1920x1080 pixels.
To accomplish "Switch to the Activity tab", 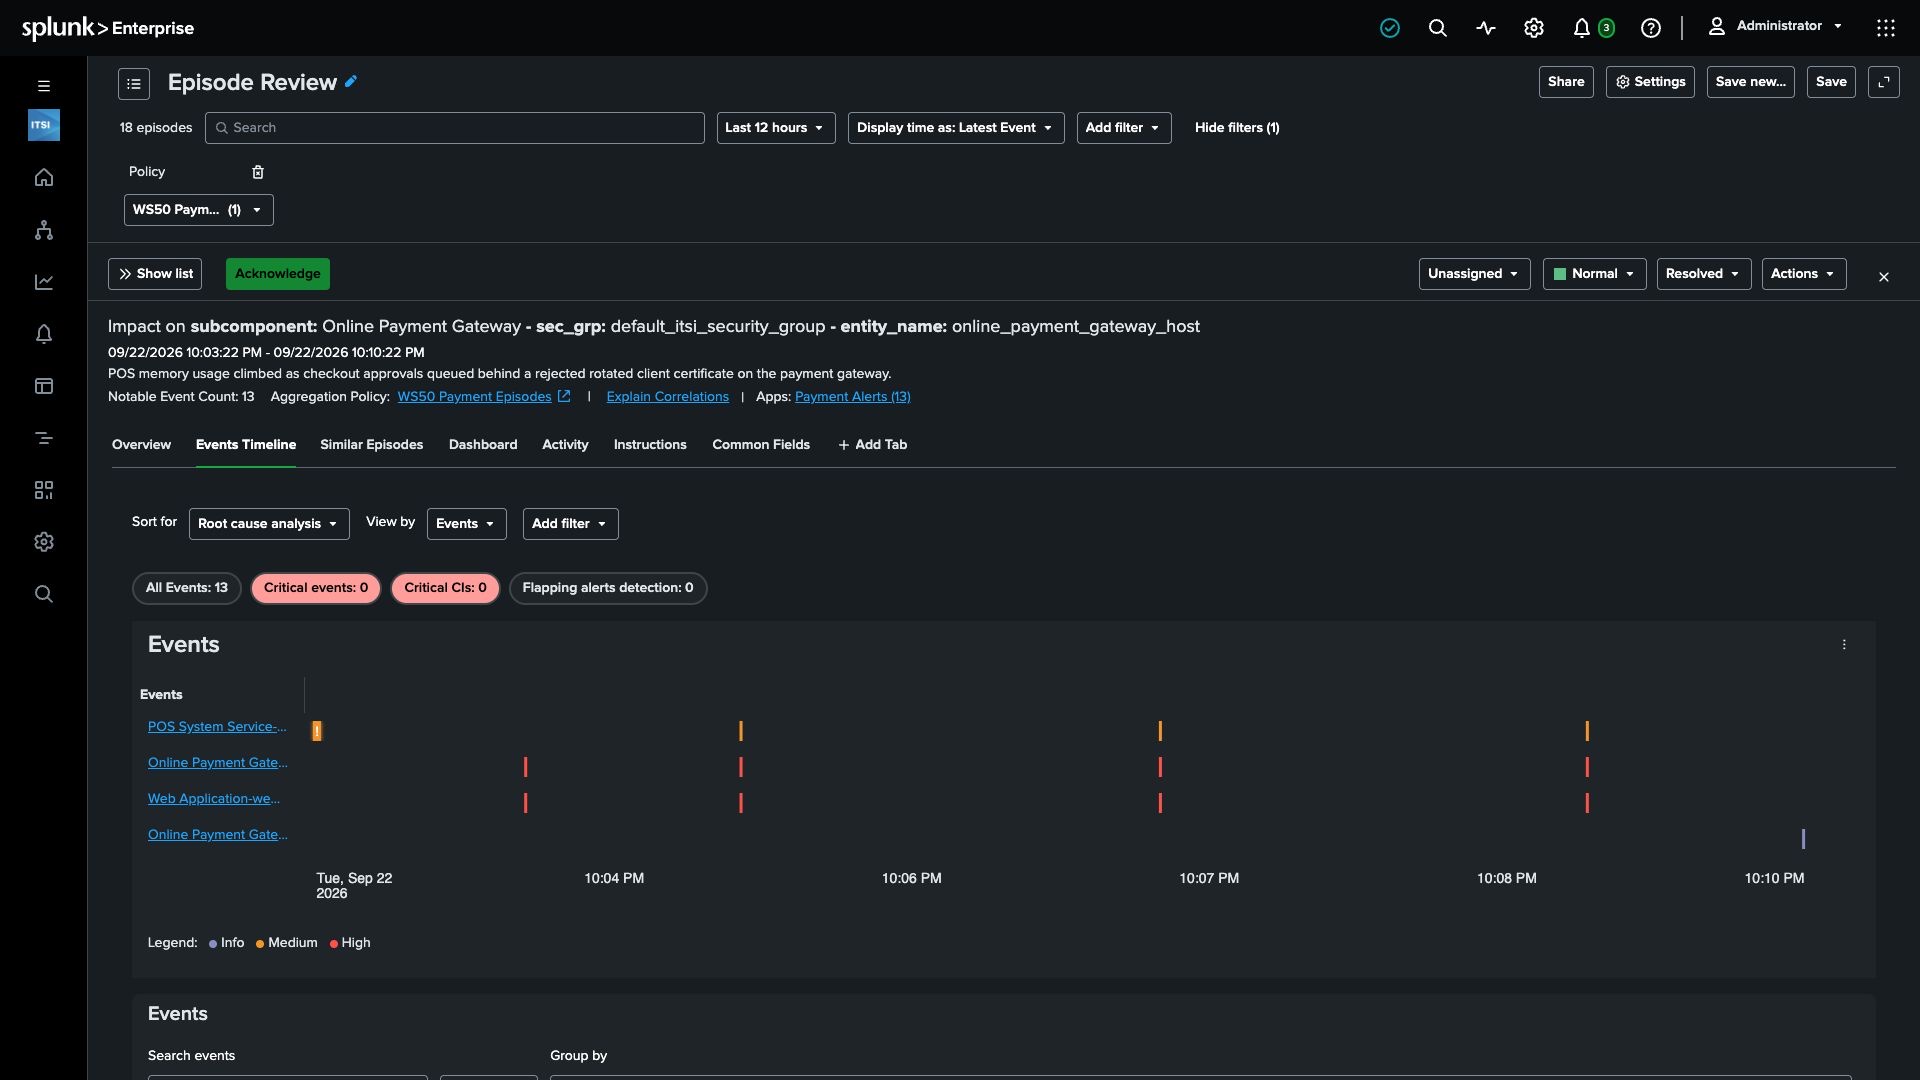I will tap(565, 445).
